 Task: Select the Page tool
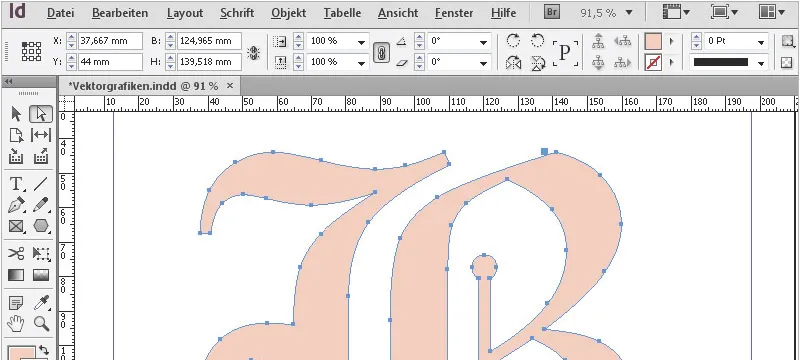pyautogui.click(x=16, y=135)
